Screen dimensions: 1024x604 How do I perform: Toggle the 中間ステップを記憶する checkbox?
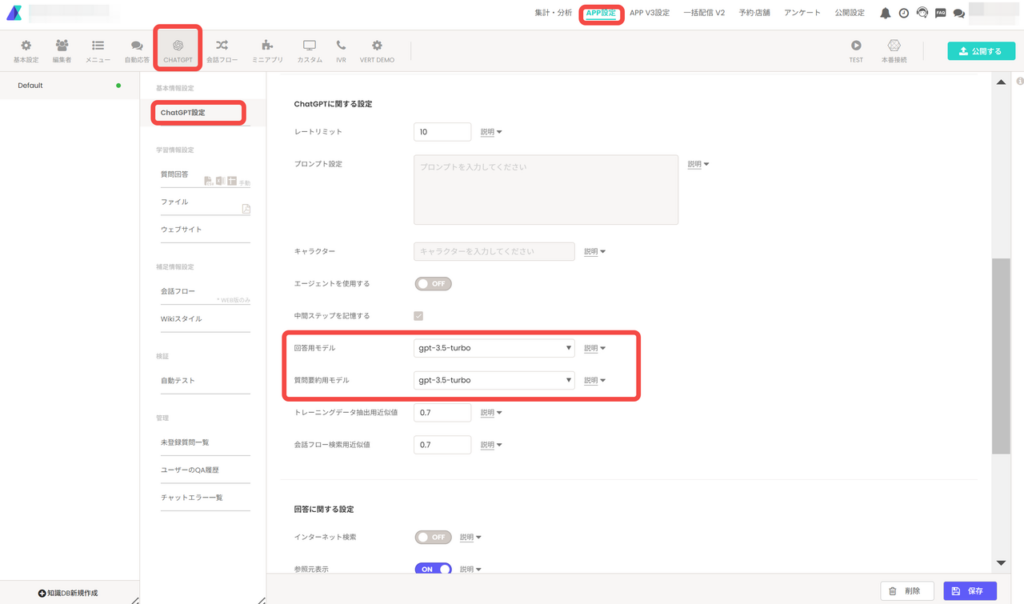coord(419,316)
